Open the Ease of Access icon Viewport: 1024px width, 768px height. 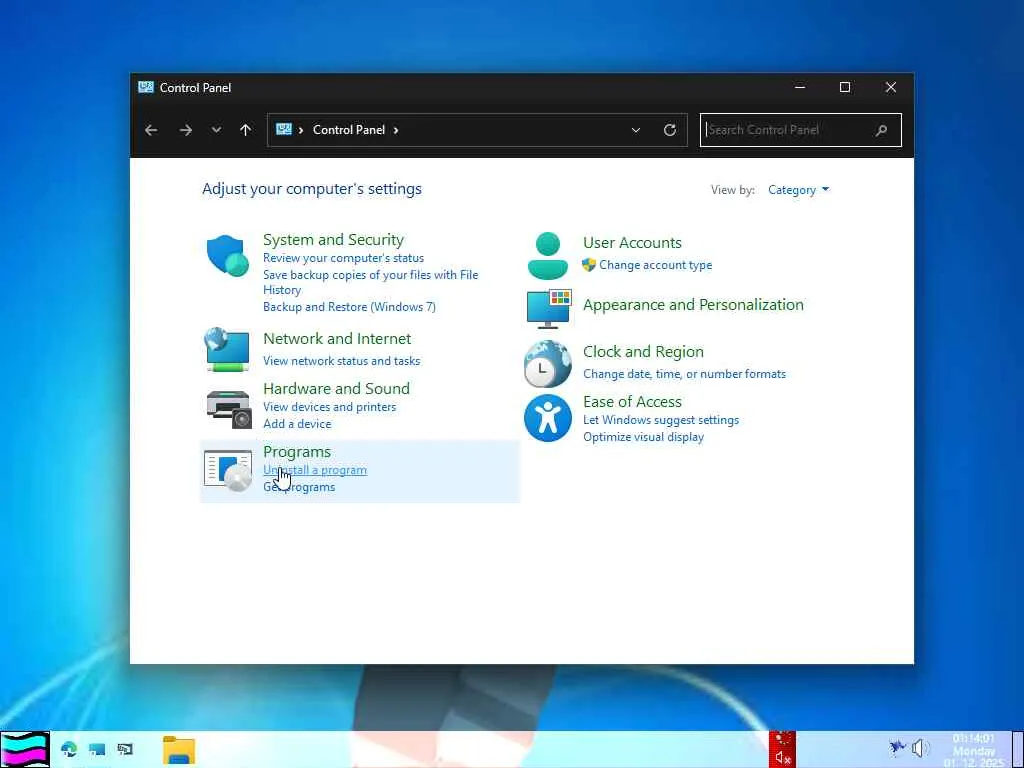[547, 418]
